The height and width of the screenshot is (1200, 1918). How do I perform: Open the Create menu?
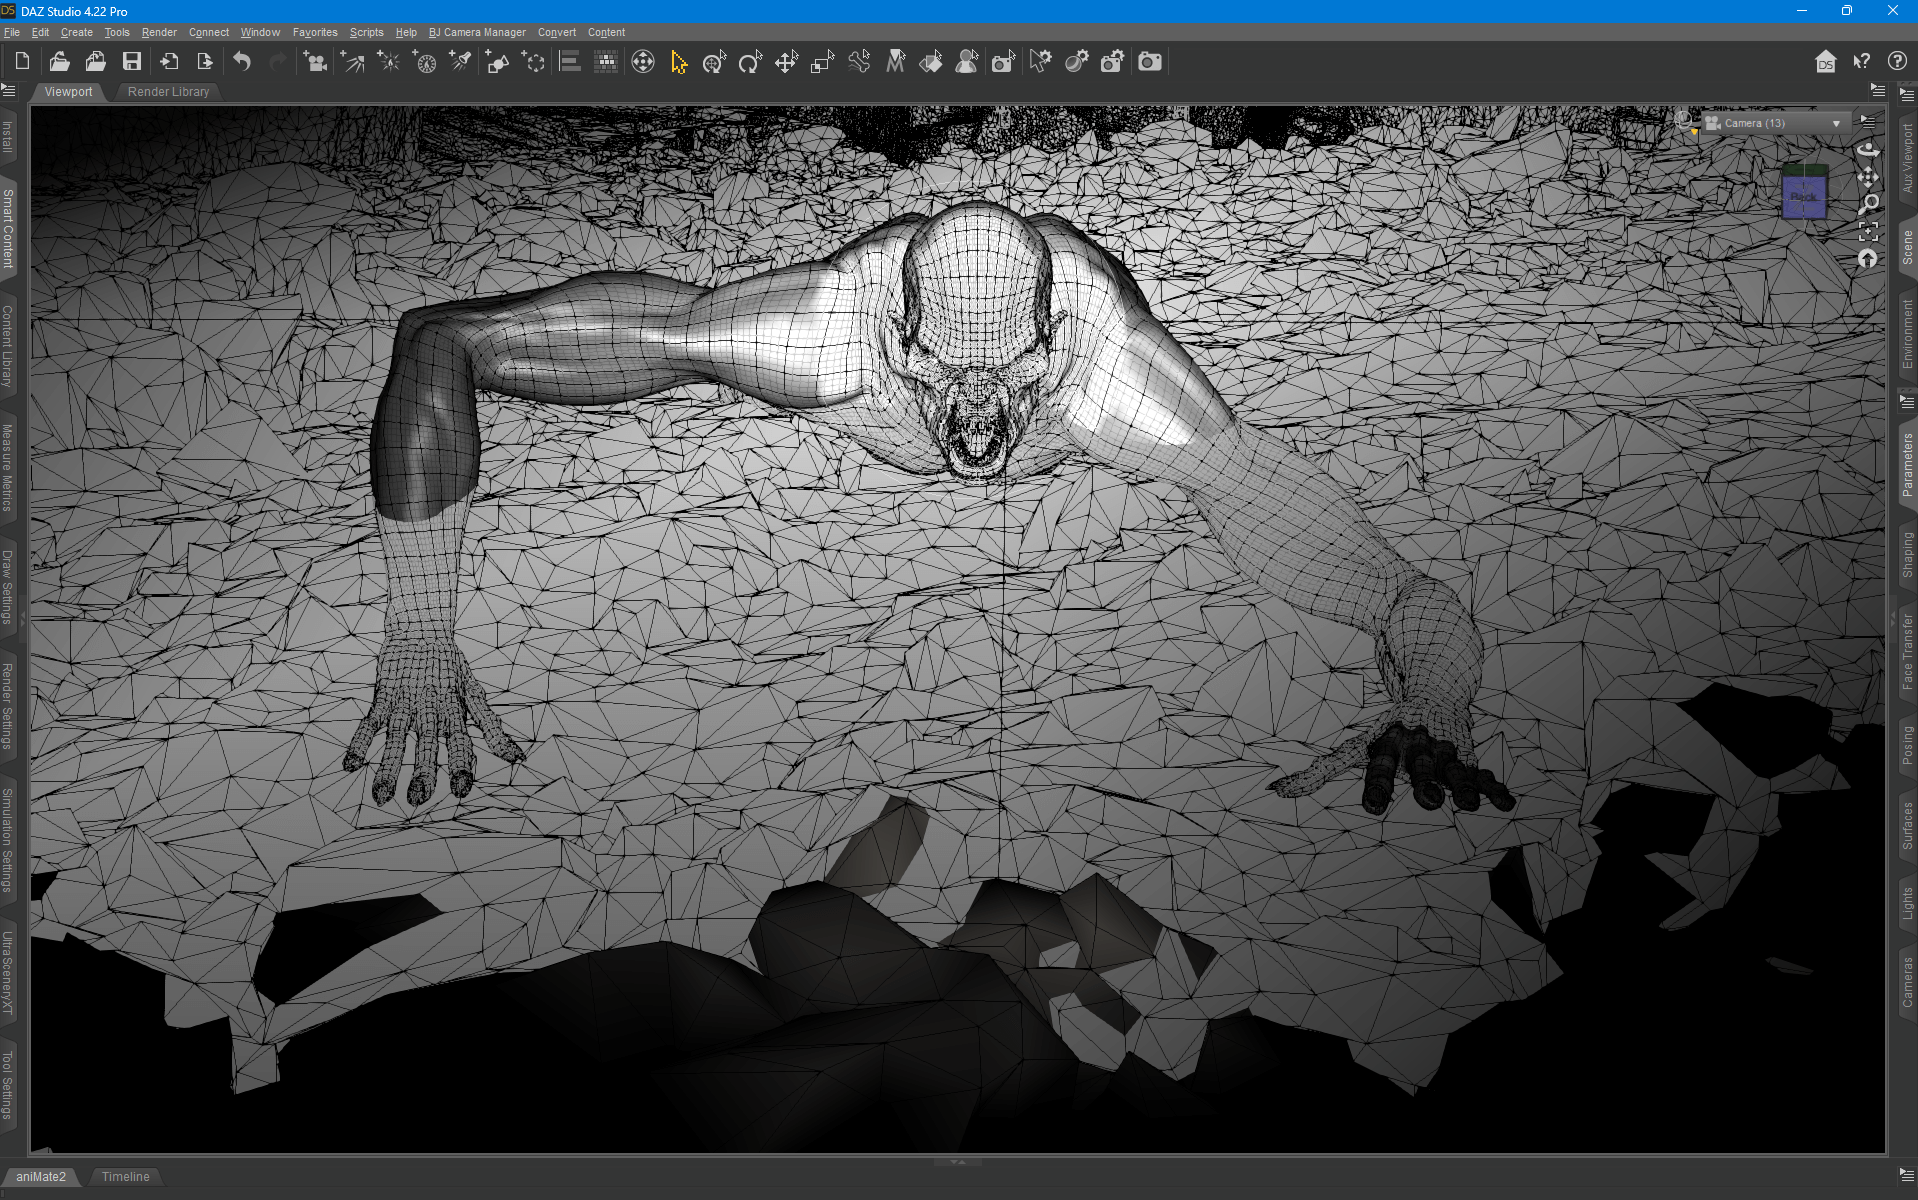pyautogui.click(x=77, y=32)
